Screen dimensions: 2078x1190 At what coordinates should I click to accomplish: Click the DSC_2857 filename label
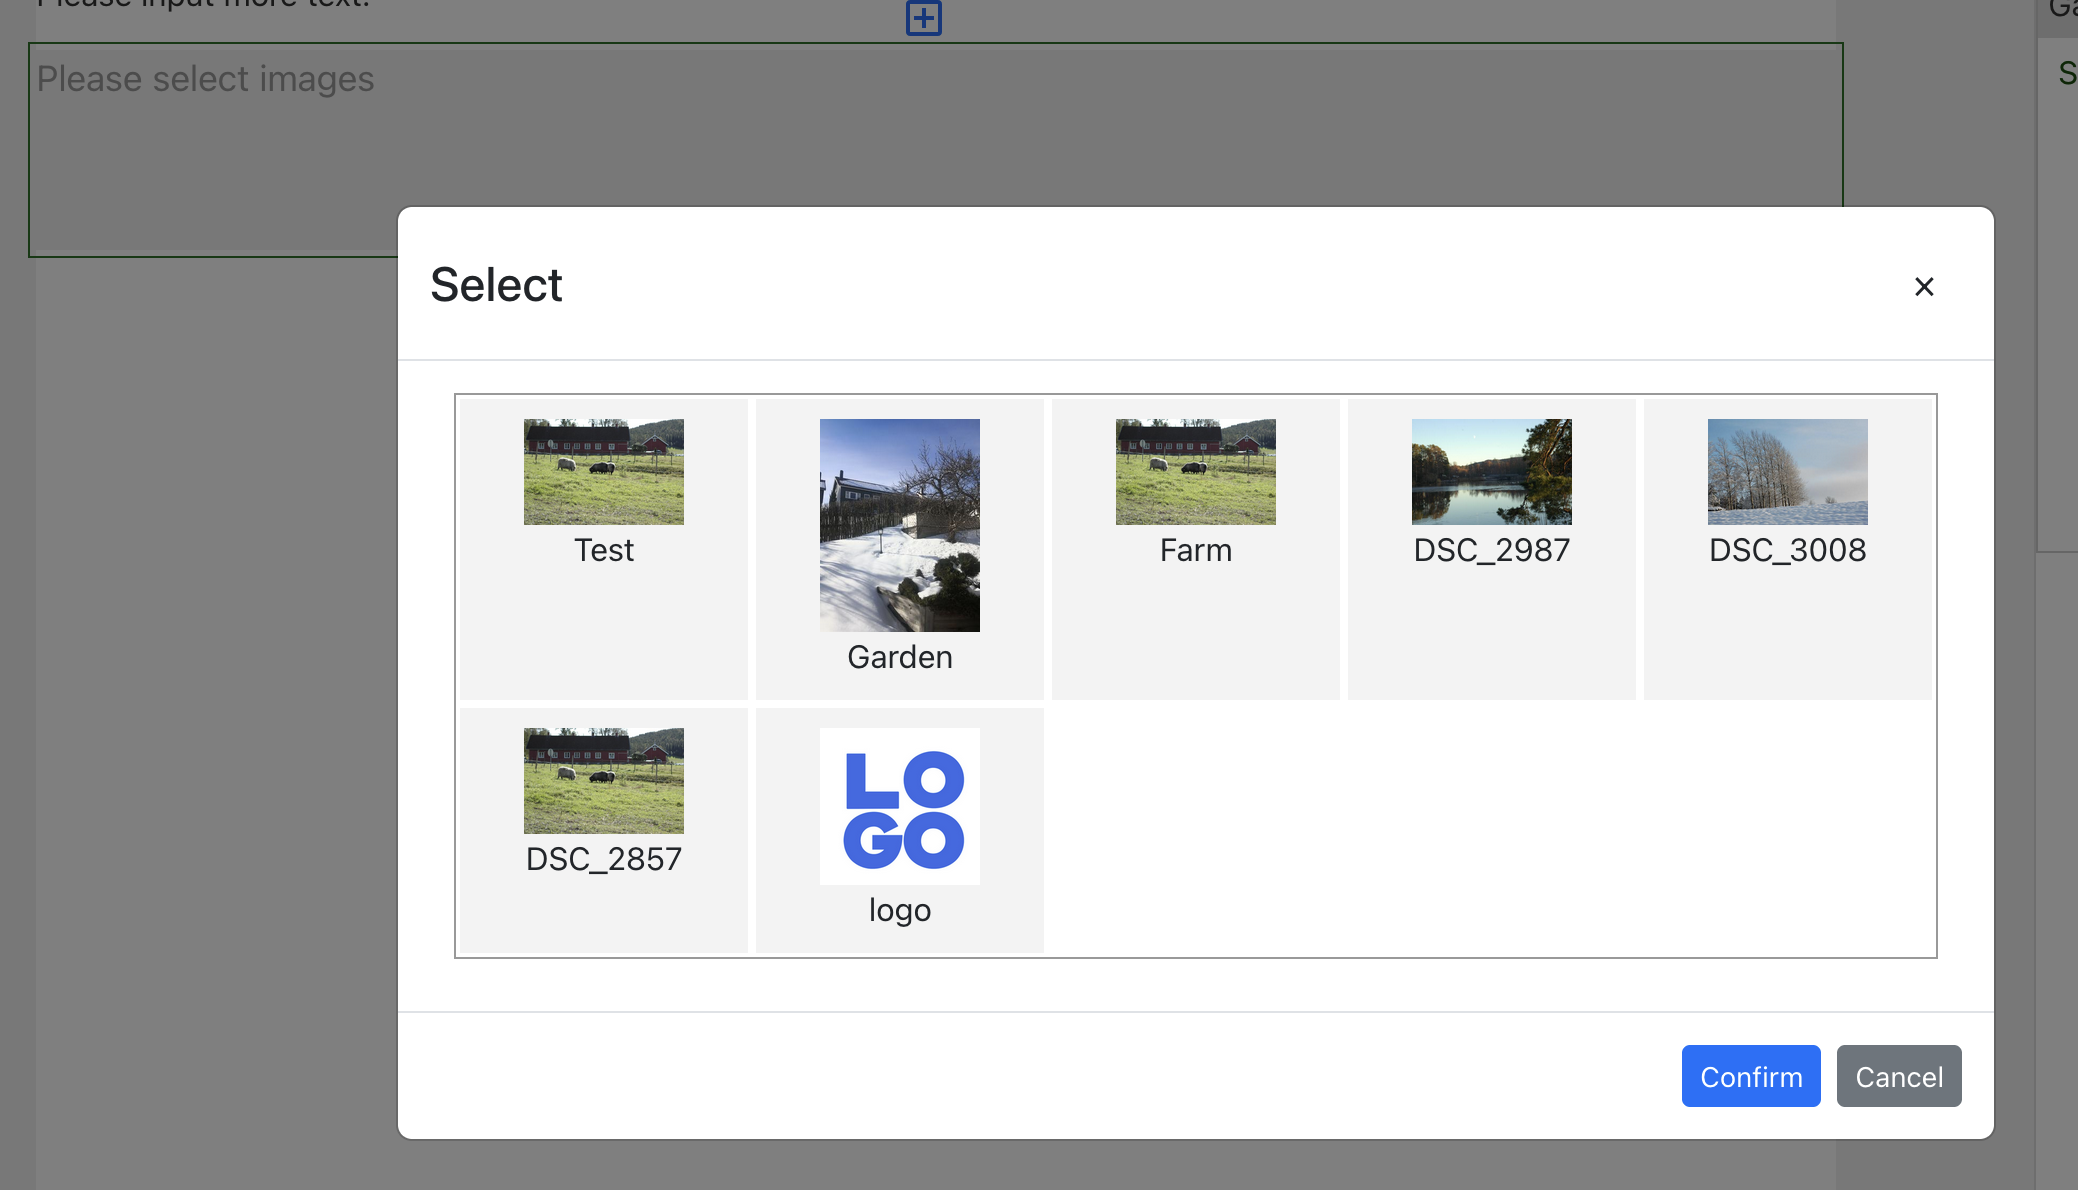coord(603,859)
